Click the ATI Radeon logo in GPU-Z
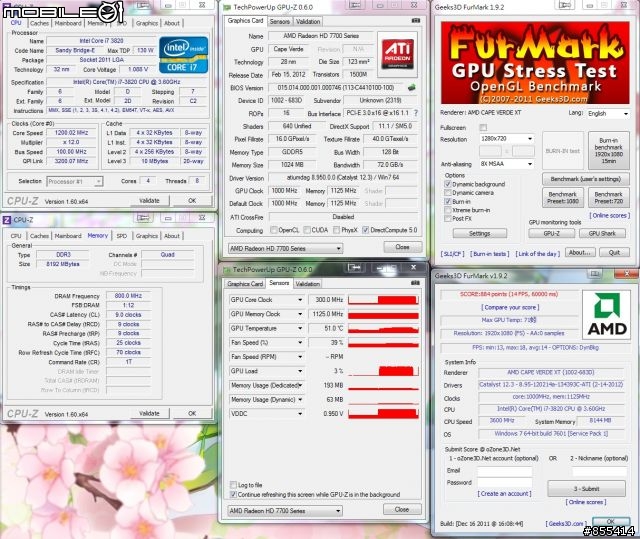 [398, 54]
